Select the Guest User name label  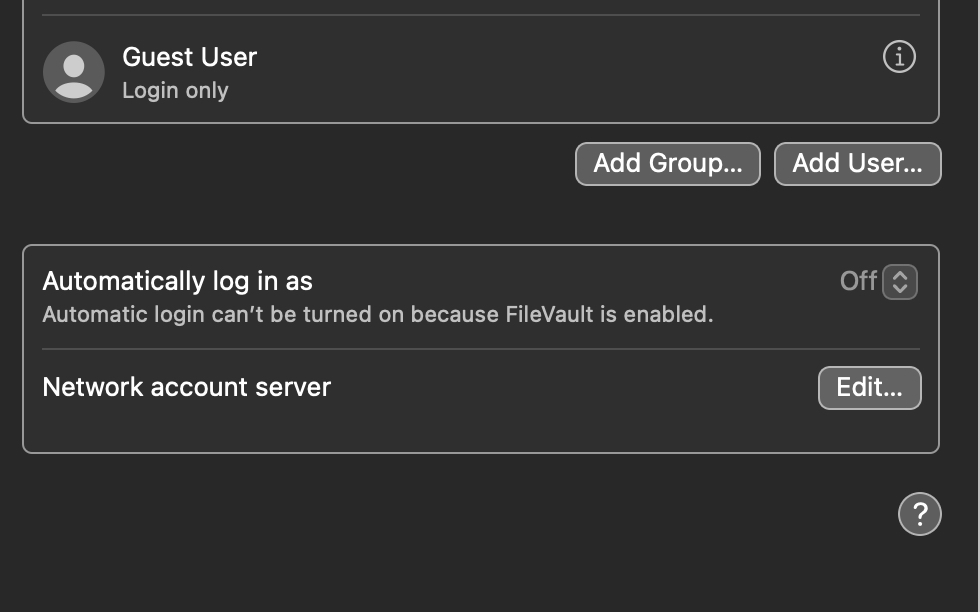[x=189, y=57]
